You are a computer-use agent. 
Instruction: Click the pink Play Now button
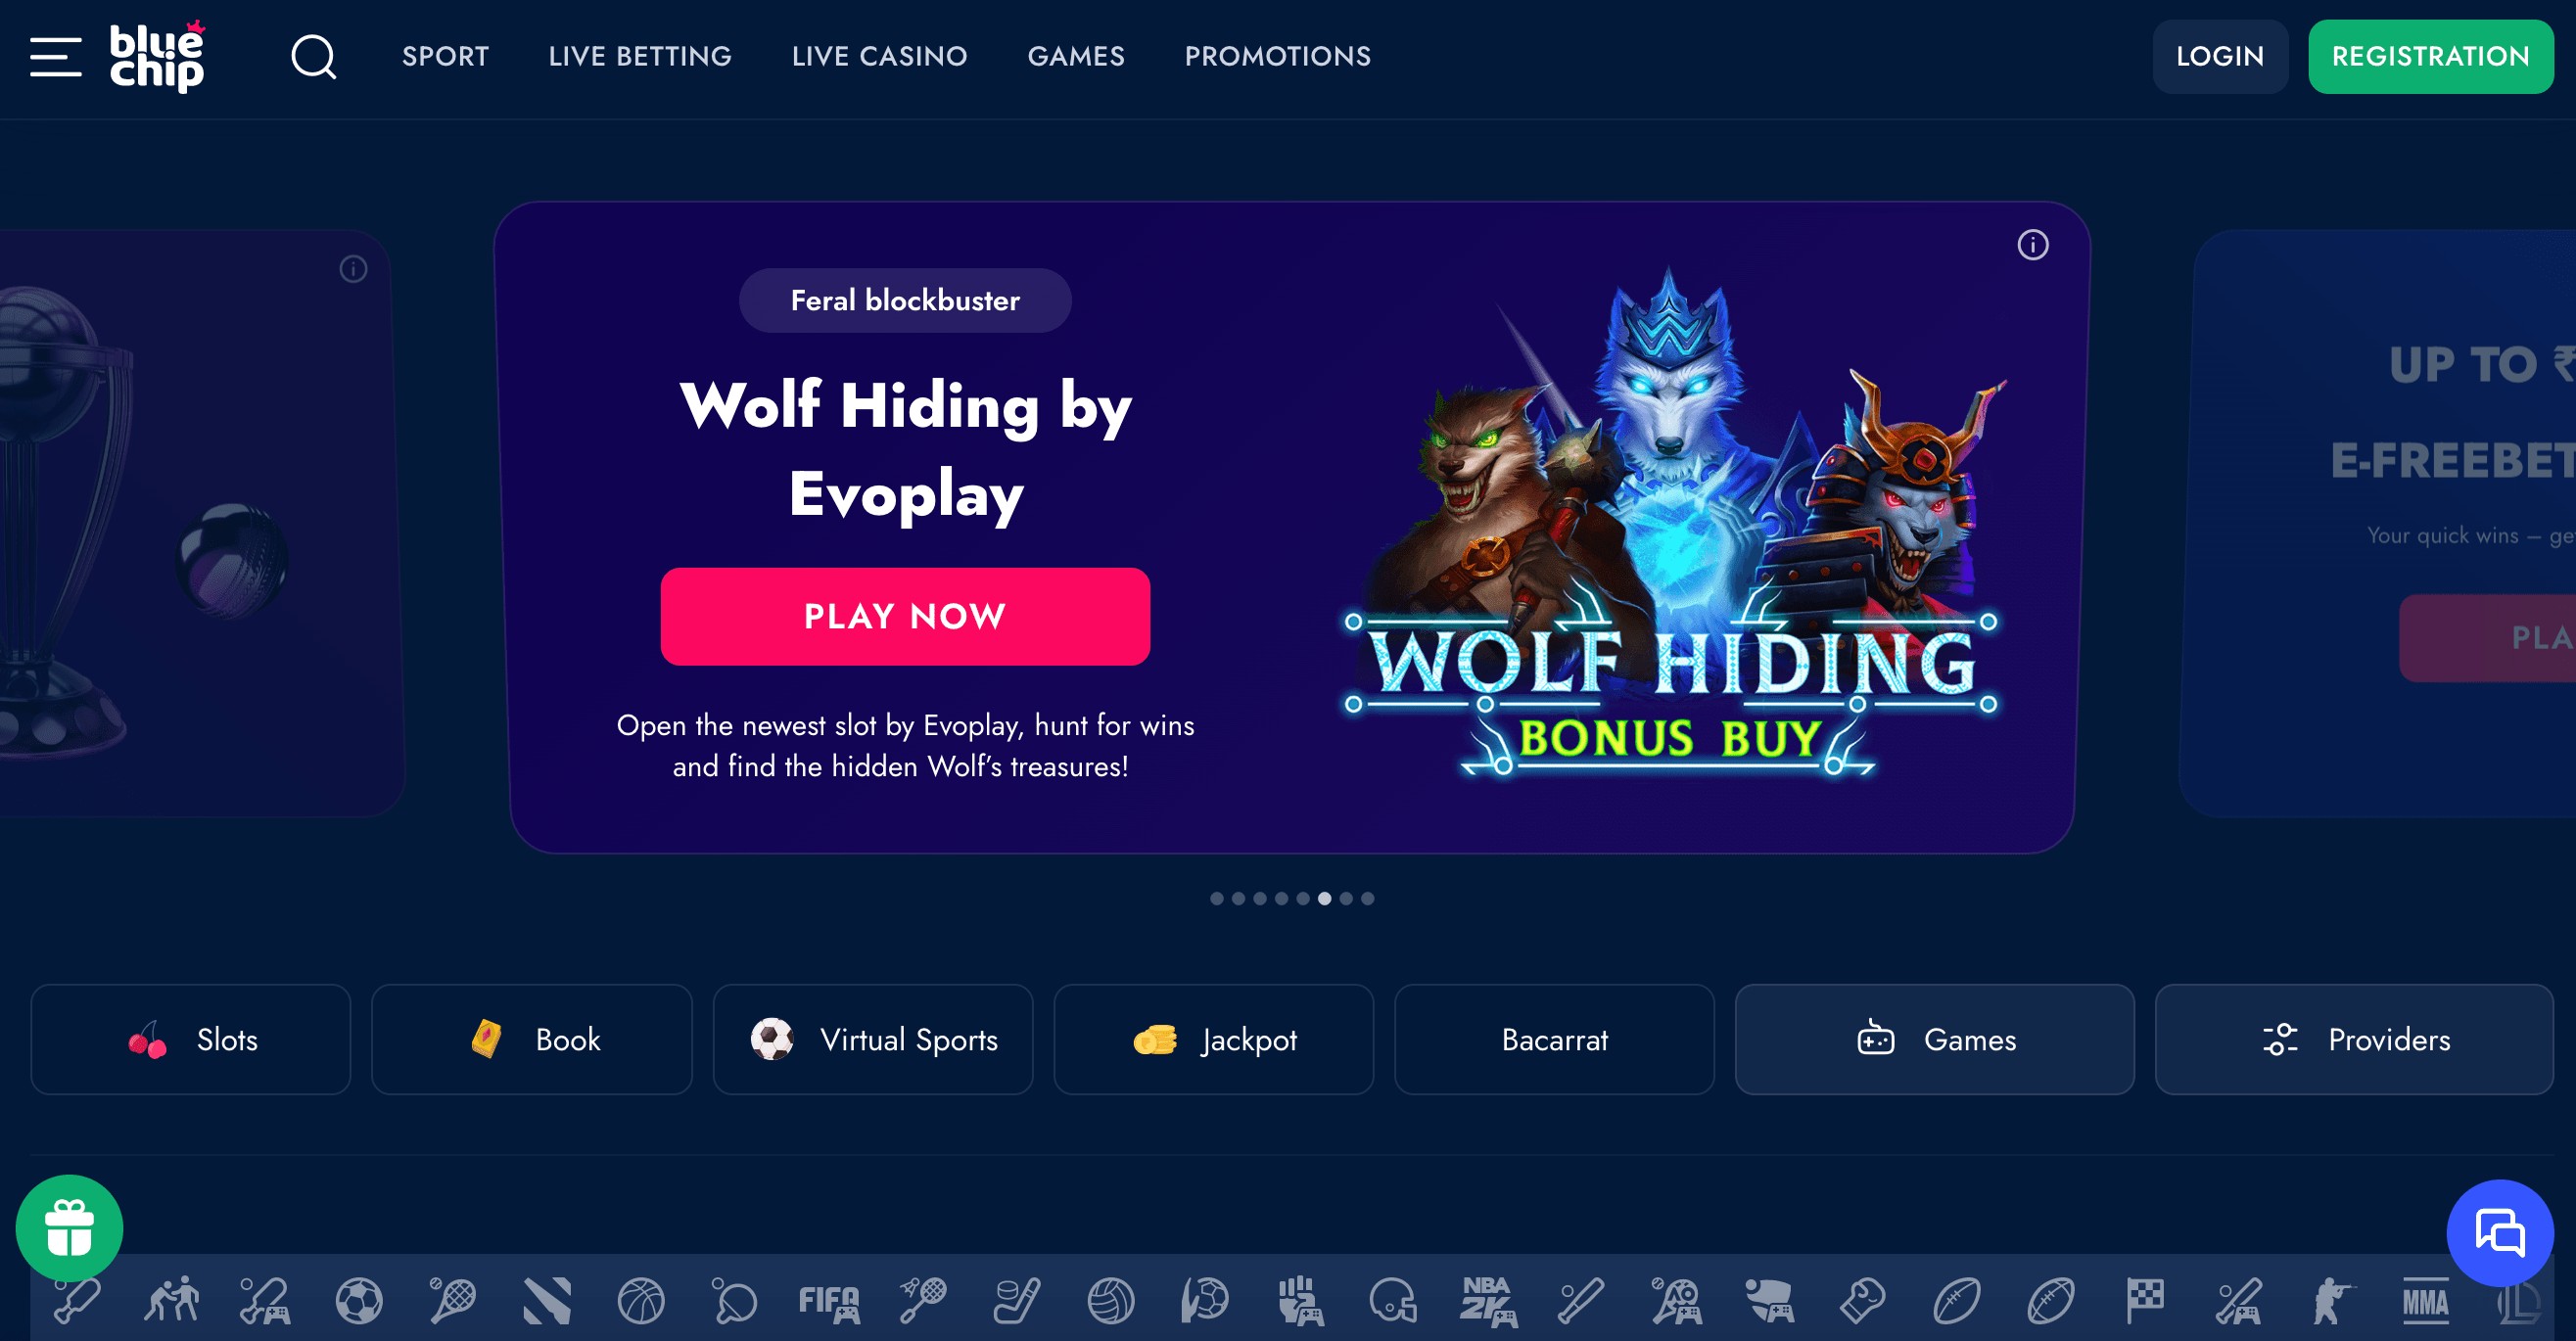905,616
